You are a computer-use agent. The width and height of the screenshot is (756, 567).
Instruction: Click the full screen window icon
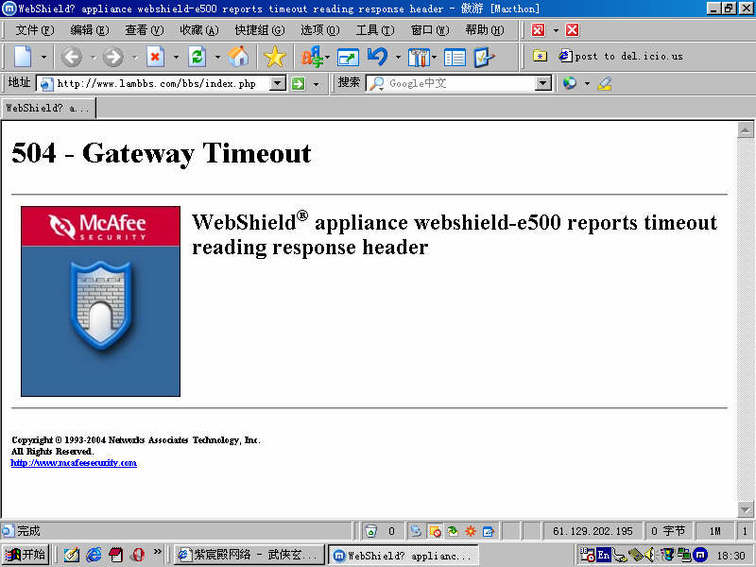tap(348, 57)
